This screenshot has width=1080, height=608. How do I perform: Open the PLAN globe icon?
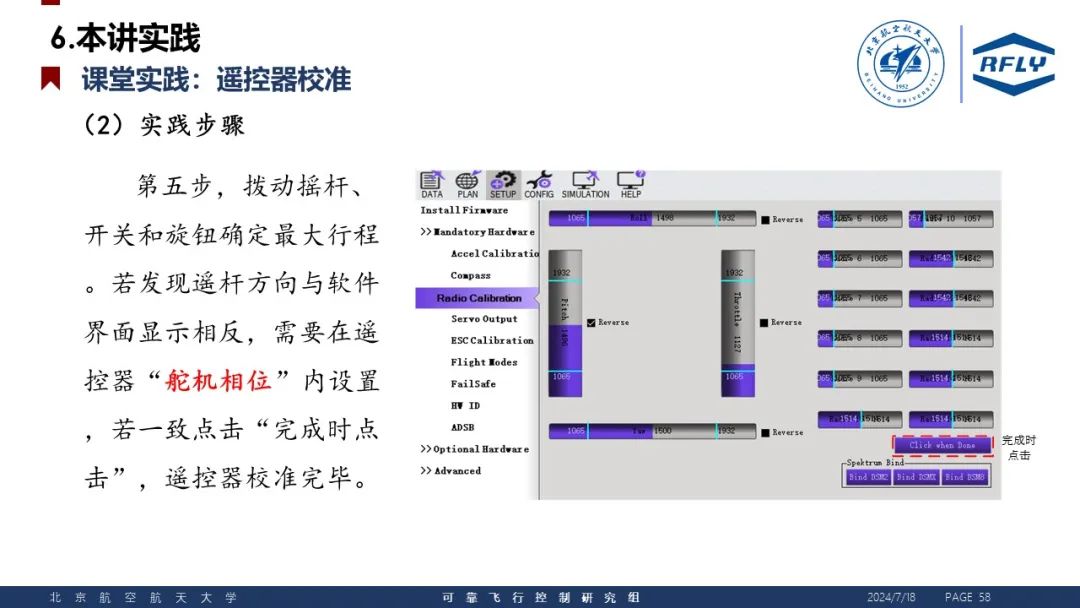click(467, 184)
